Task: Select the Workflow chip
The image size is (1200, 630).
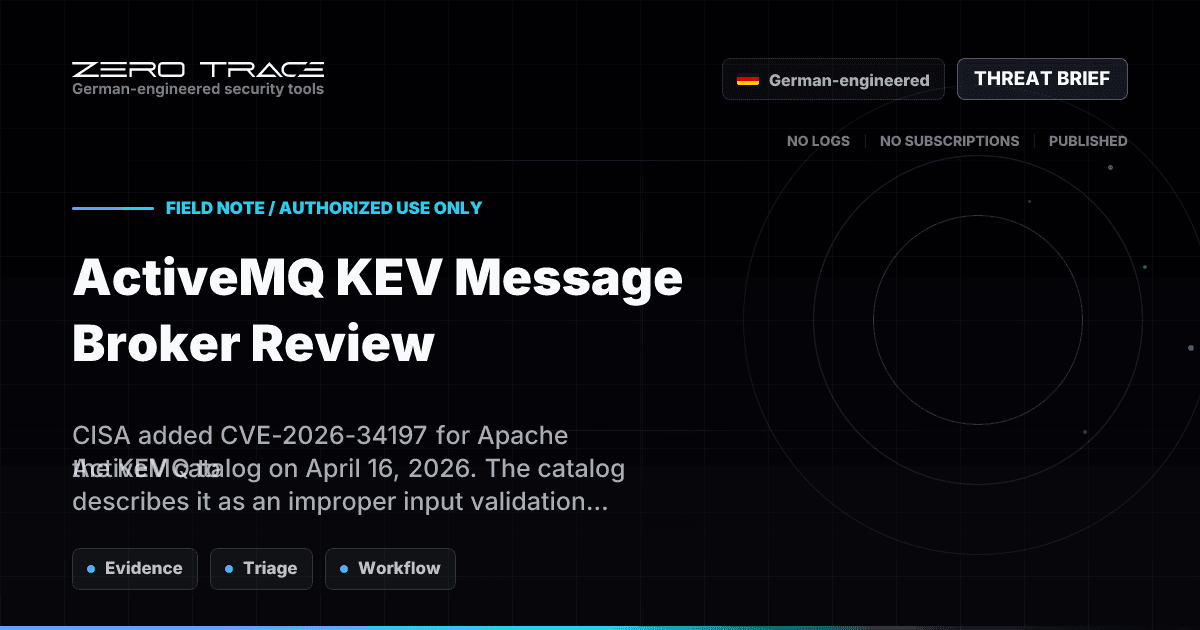Action: click(390, 568)
